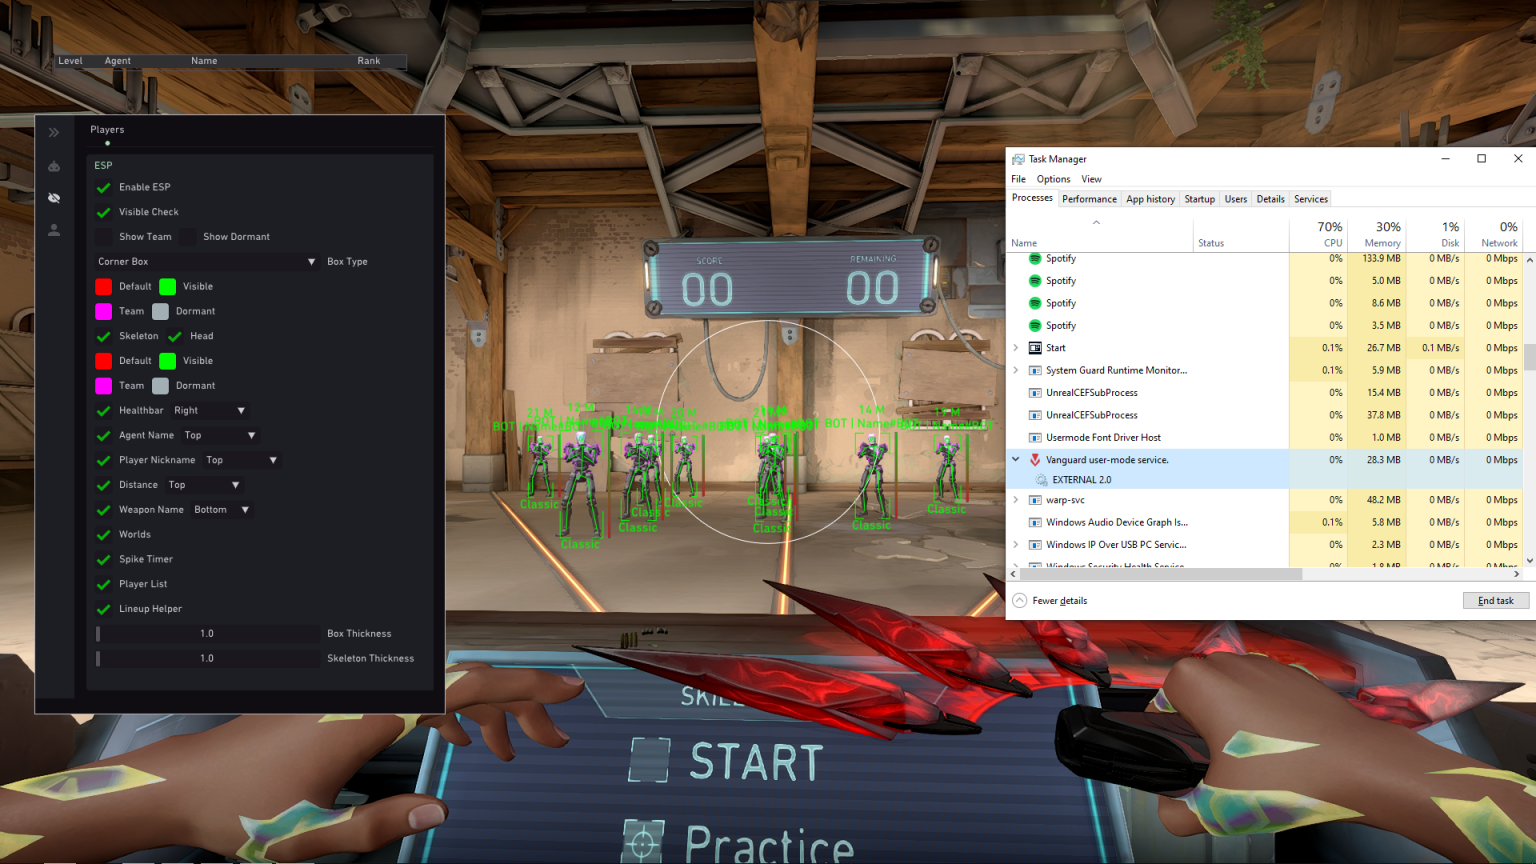Select the crossed-eye visuals sidebar icon
Viewport: 1536px width, 864px height.
pyautogui.click(x=54, y=198)
